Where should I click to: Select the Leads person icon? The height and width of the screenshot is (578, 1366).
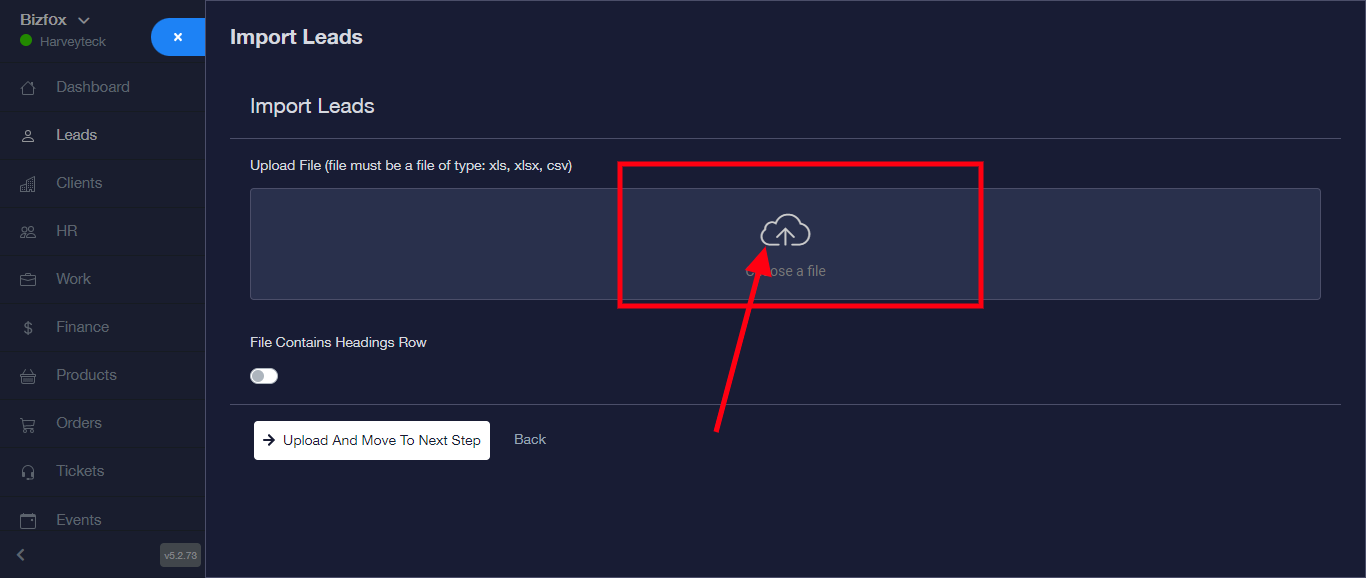tap(28, 136)
